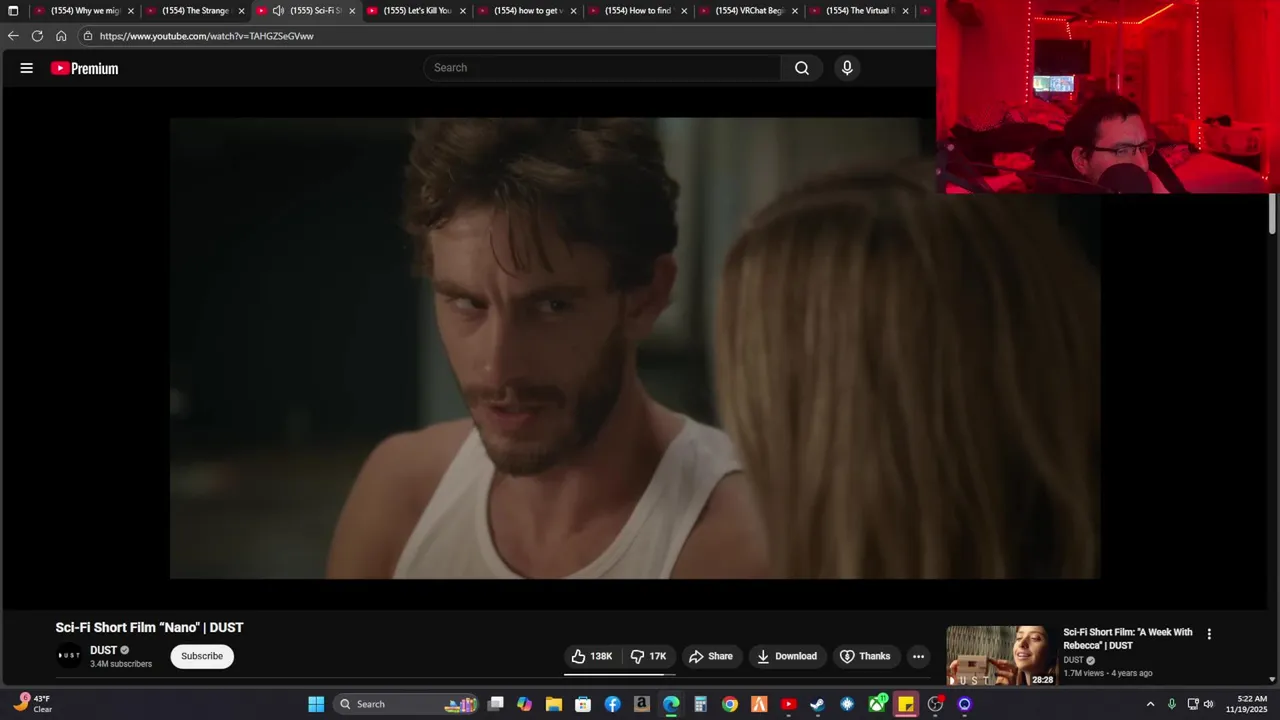1280x720 pixels.
Task: Open File Explorer from taskbar
Action: tap(554, 704)
